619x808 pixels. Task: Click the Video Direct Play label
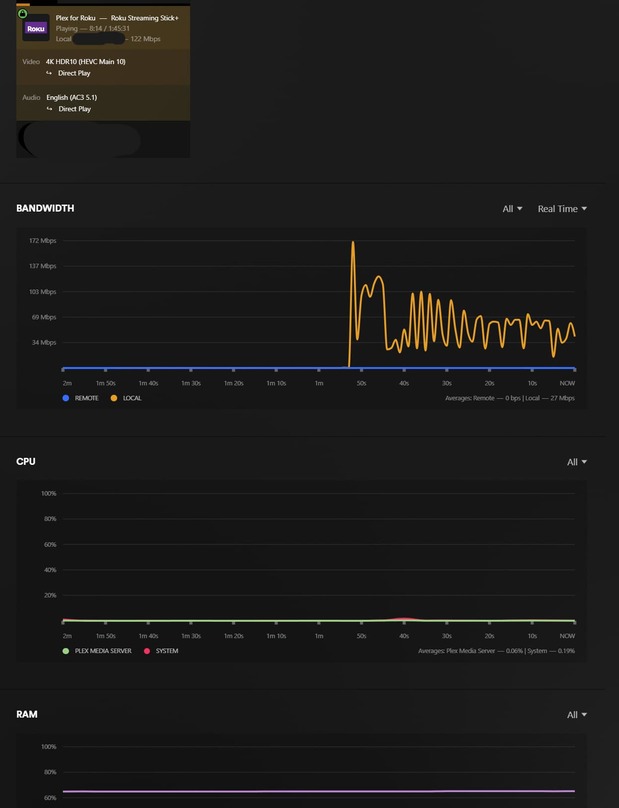pos(74,73)
